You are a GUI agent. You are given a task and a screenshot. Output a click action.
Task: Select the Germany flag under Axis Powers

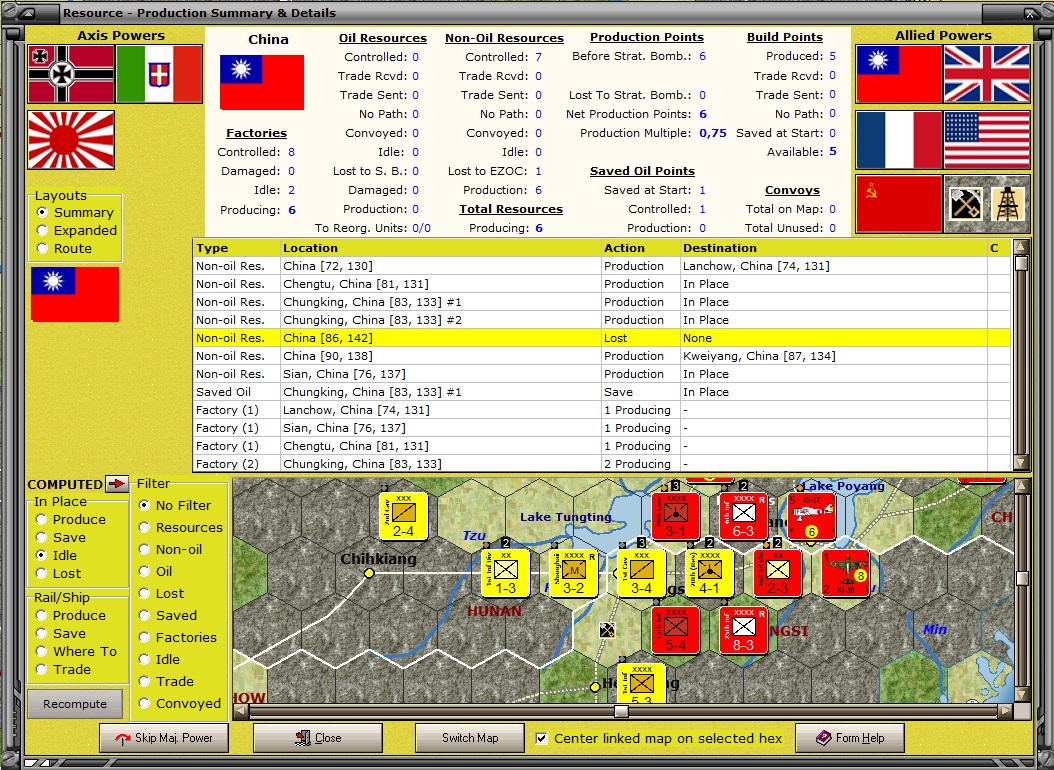point(71,74)
